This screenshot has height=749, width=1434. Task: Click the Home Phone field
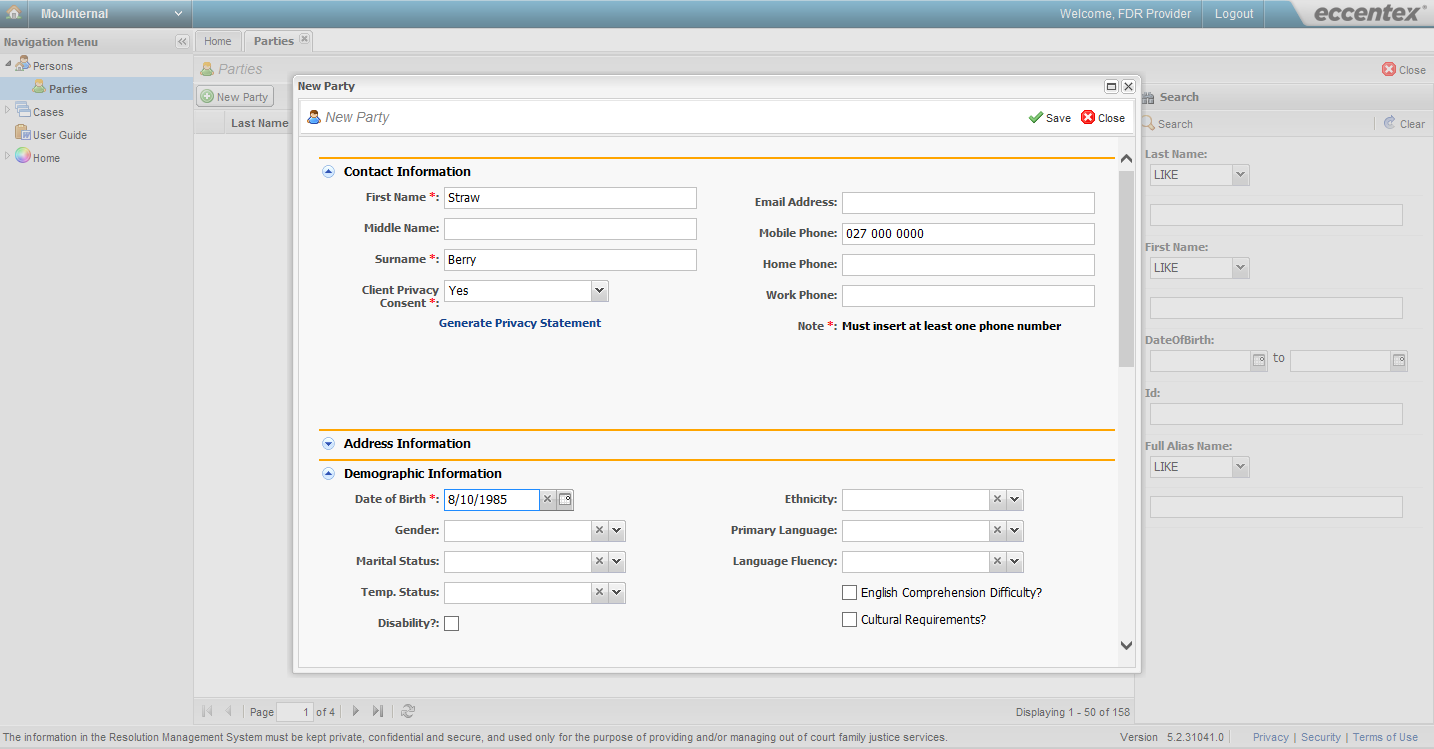coord(968,265)
